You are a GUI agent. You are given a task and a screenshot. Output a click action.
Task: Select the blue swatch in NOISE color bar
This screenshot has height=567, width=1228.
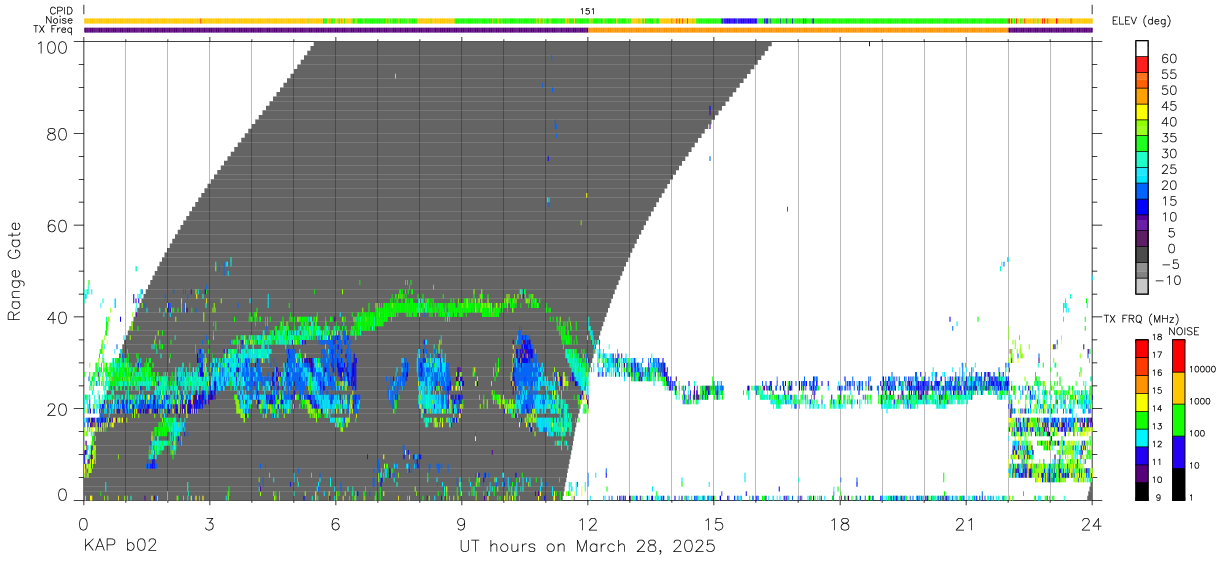pos(1178,452)
